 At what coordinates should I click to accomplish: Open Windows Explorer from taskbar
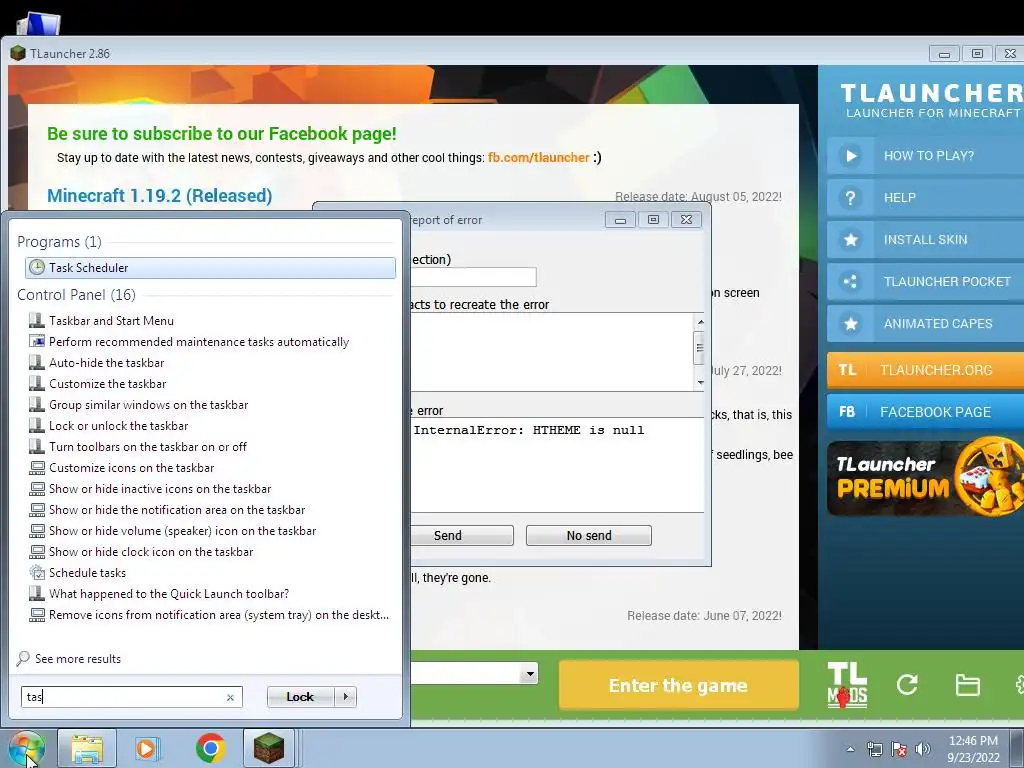click(87, 749)
